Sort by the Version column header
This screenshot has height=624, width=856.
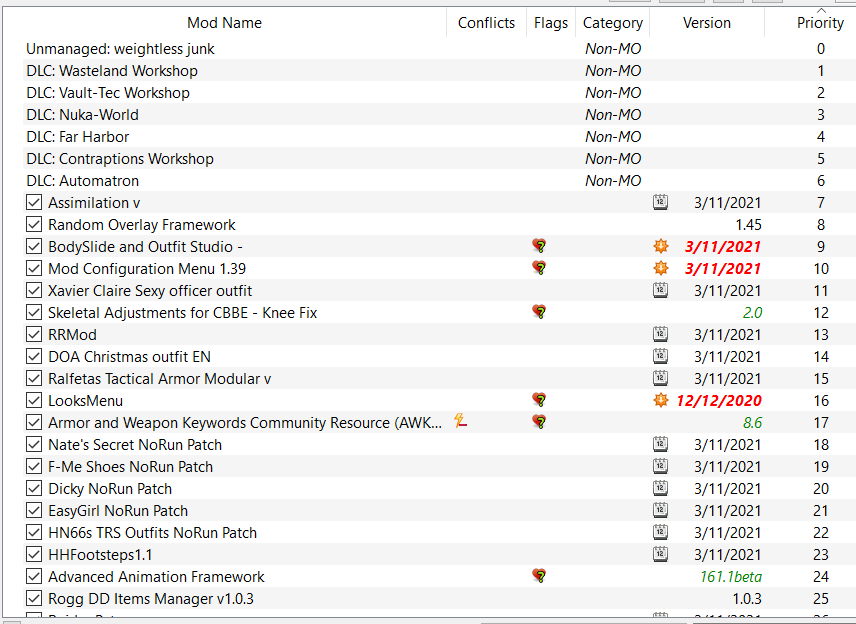coord(706,22)
